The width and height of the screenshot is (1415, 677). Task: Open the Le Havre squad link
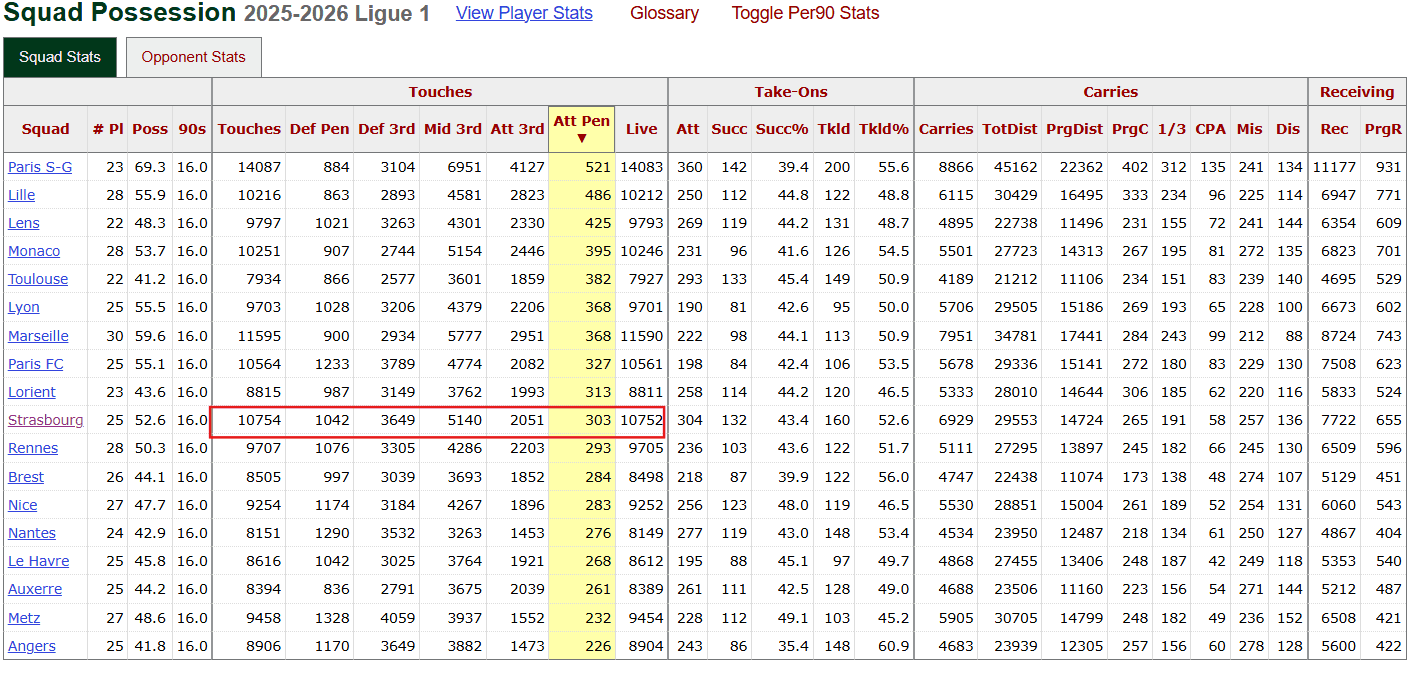[38, 561]
